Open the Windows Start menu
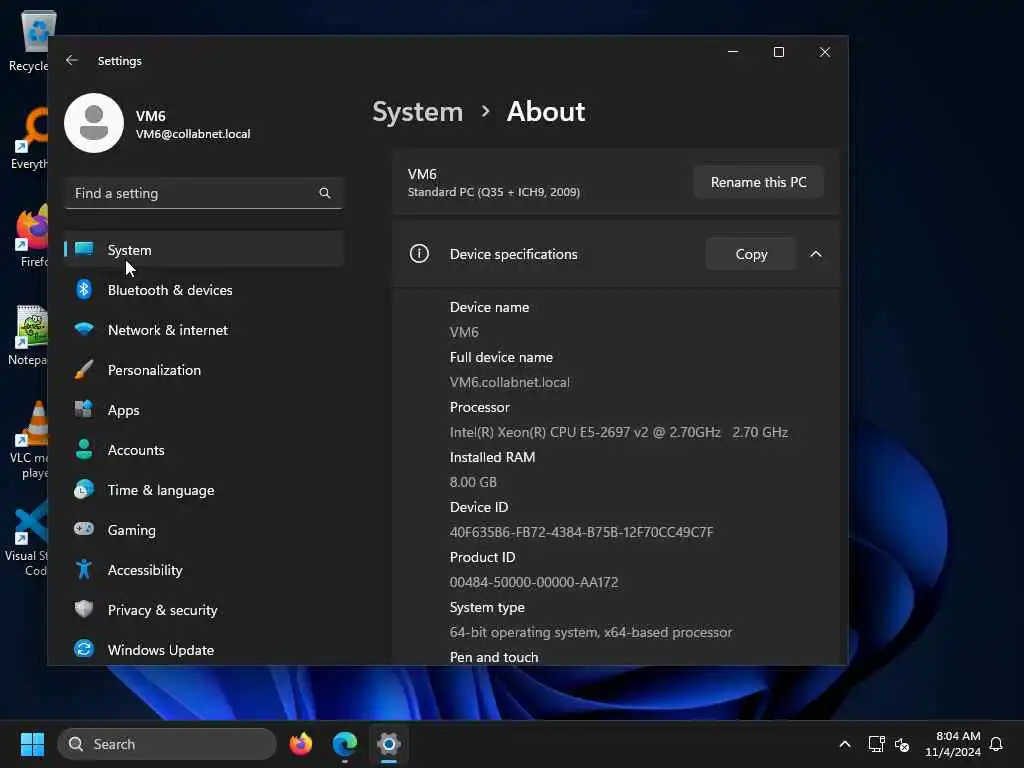 (x=32, y=744)
